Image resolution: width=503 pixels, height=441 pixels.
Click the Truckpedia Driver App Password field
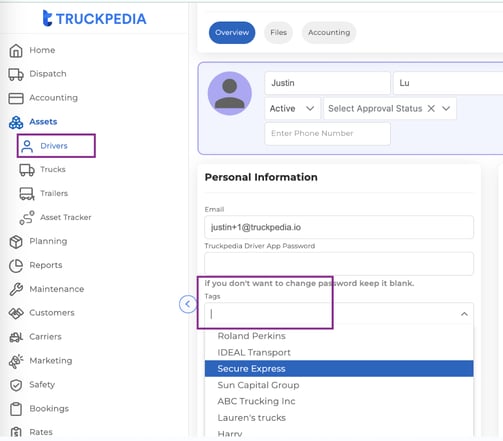[339, 264]
